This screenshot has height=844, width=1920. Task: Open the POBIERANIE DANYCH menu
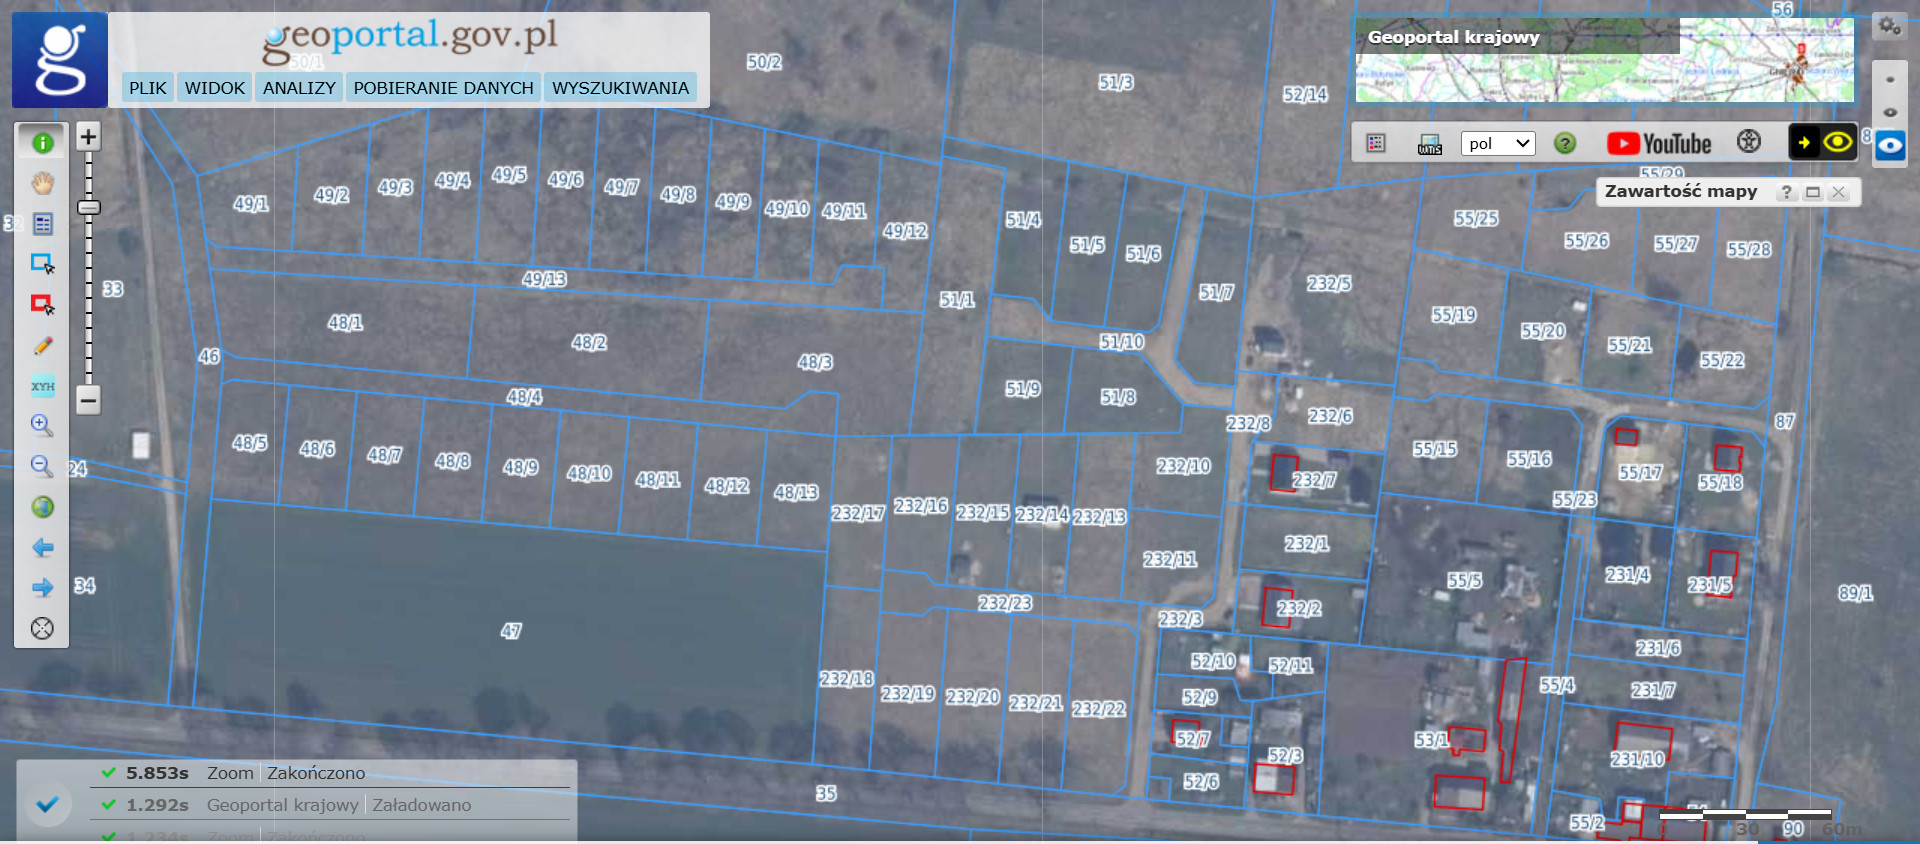(443, 88)
